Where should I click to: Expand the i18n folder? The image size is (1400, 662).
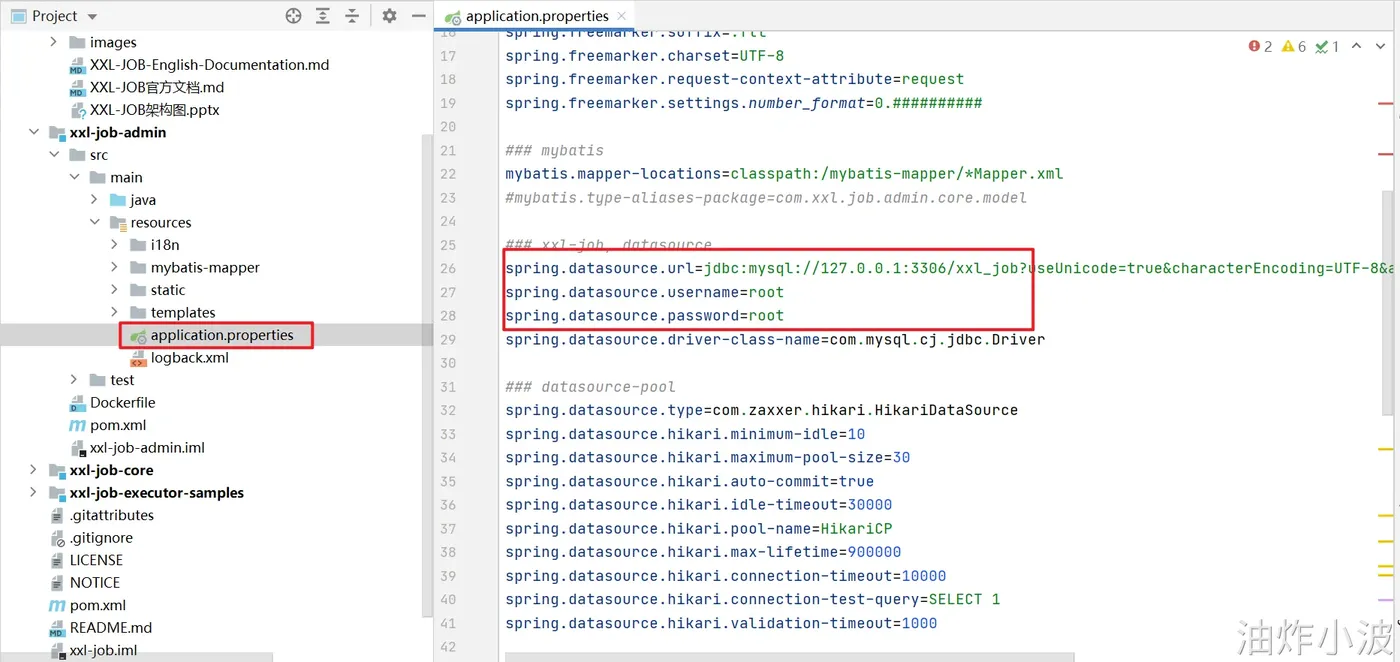[x=115, y=245]
